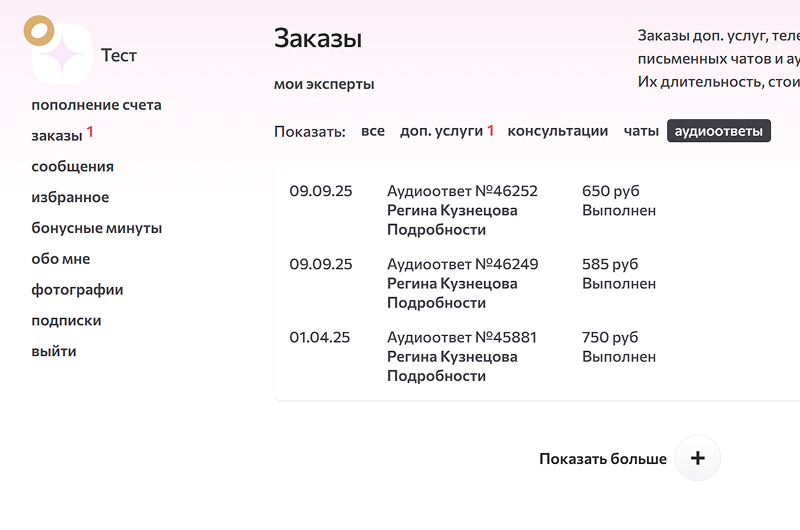
Task: Open подписки in the sidebar
Action: click(66, 321)
